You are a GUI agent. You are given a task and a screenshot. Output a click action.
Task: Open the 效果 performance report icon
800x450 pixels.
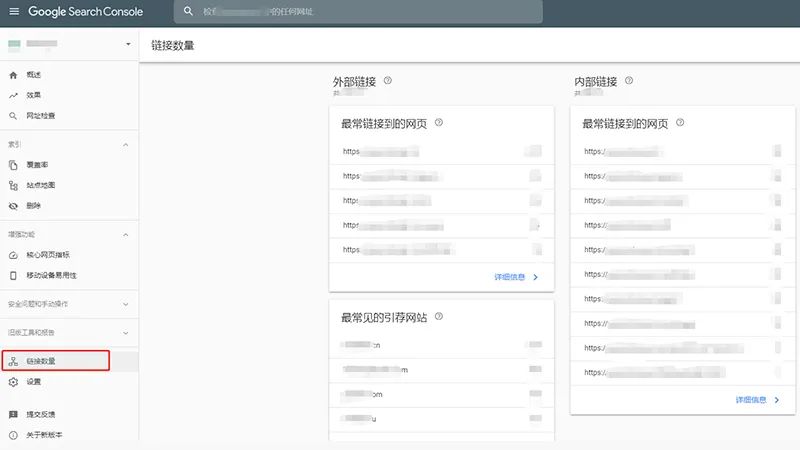tap(13, 95)
